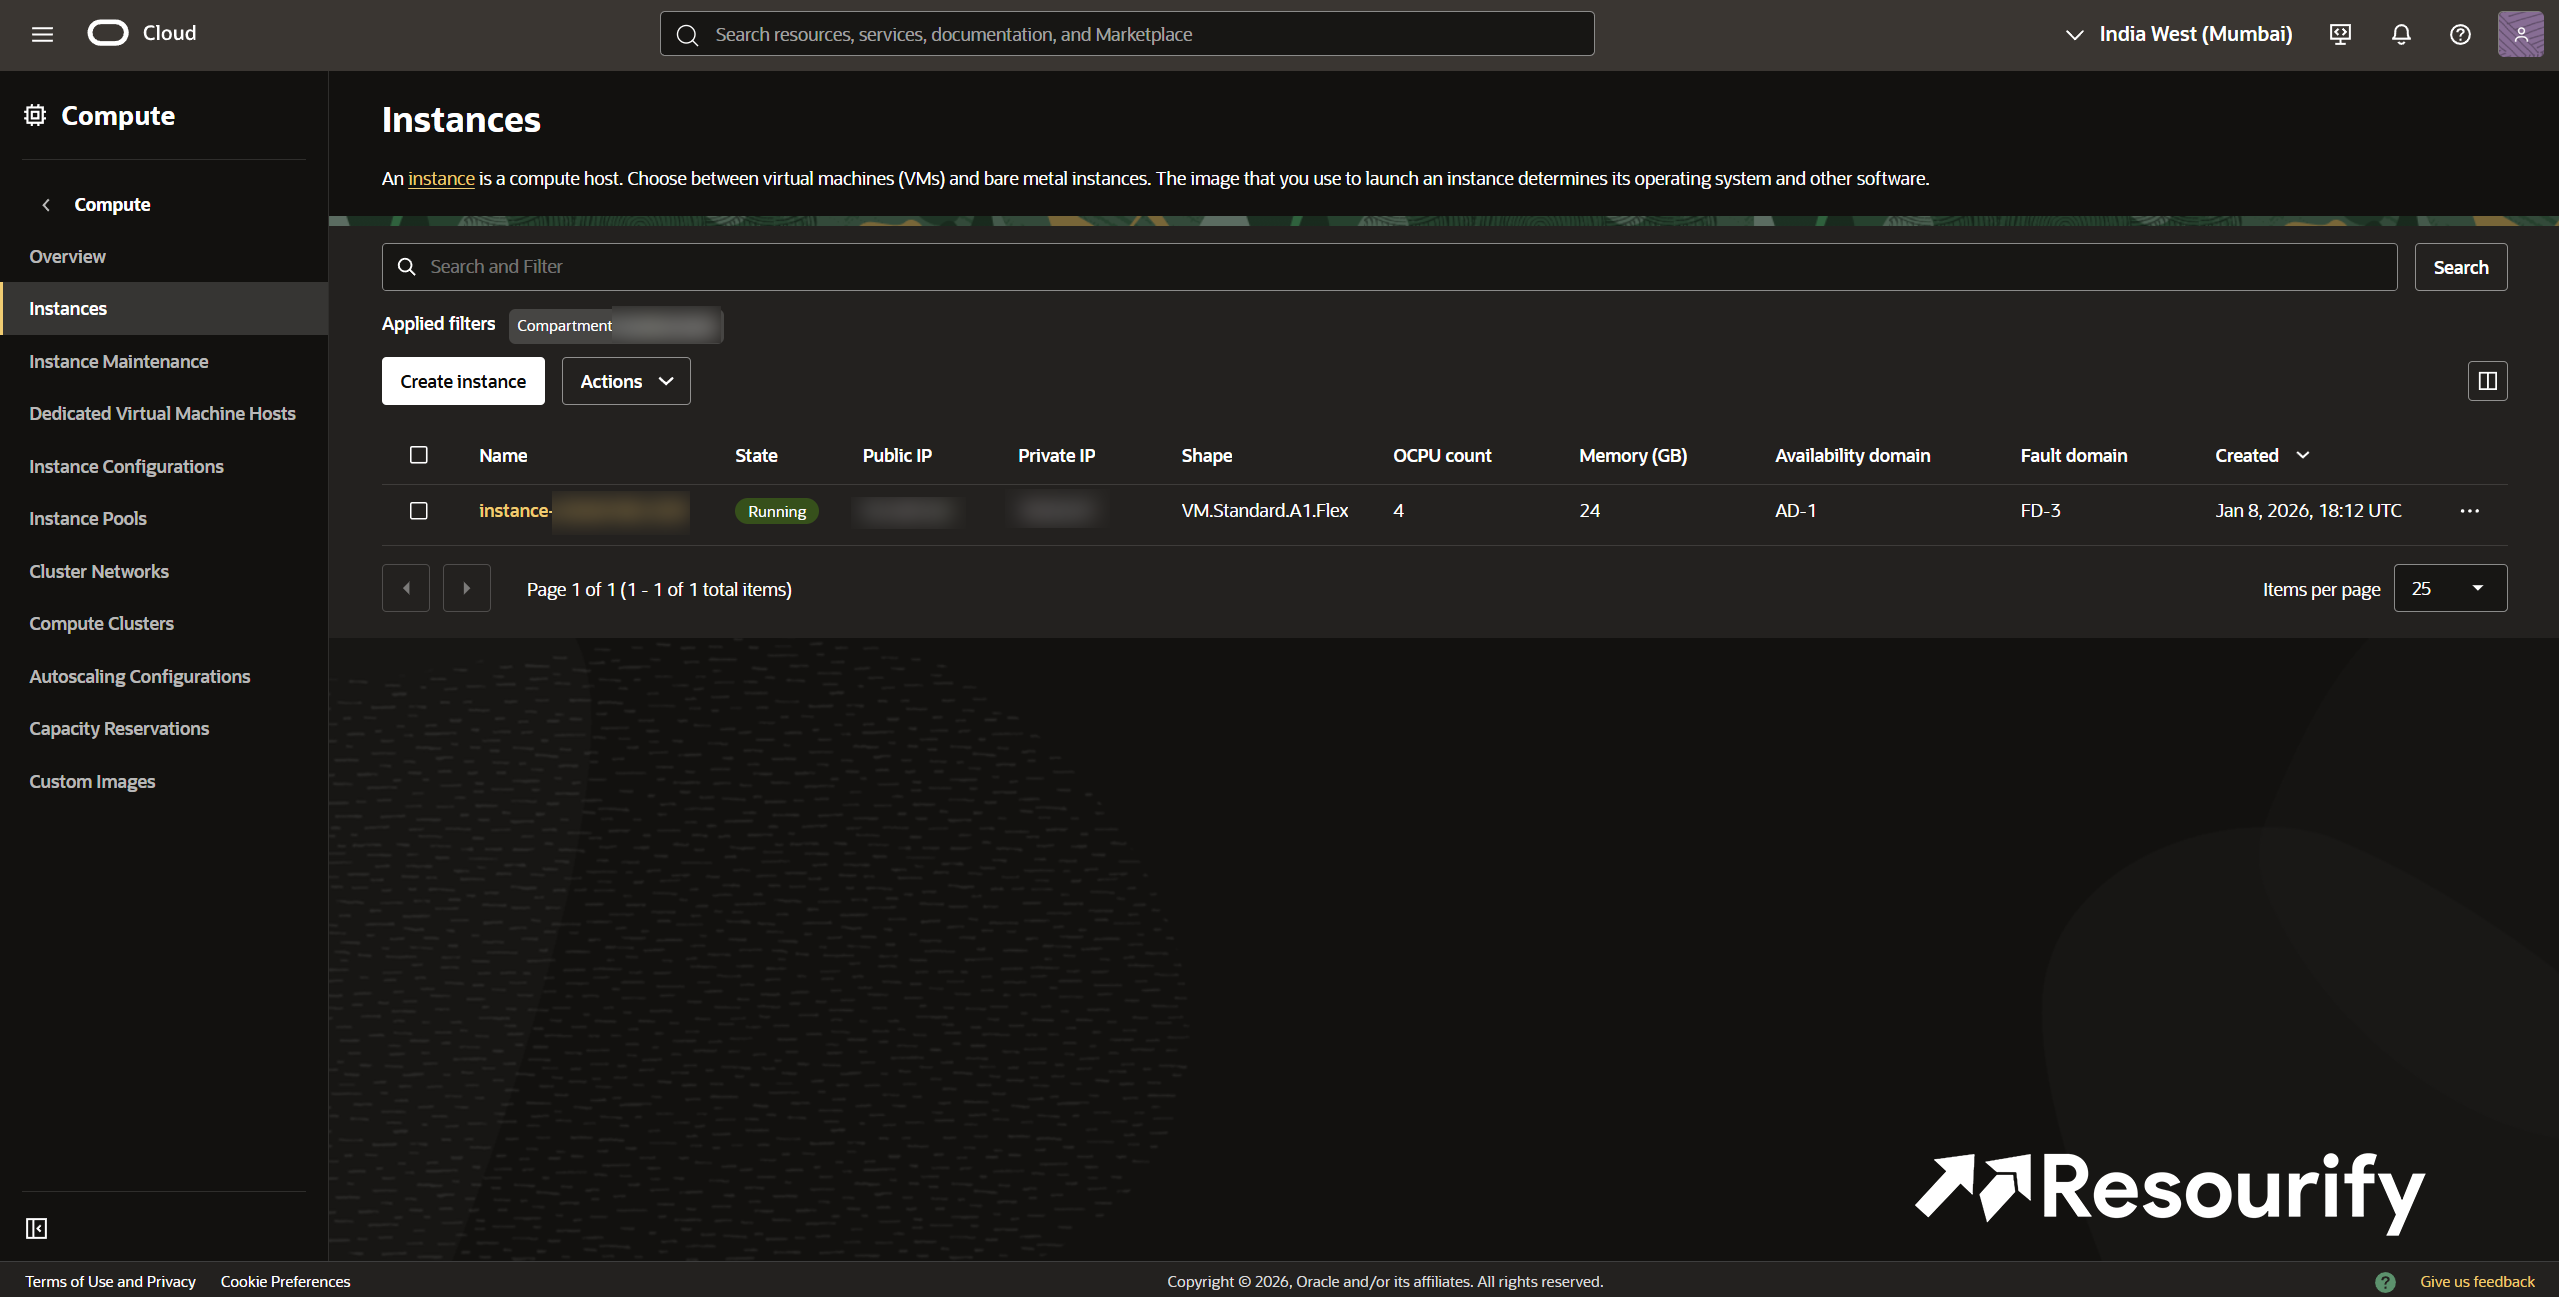The width and height of the screenshot is (2559, 1297).
Task: Open the help question mark menu
Action: [2460, 34]
